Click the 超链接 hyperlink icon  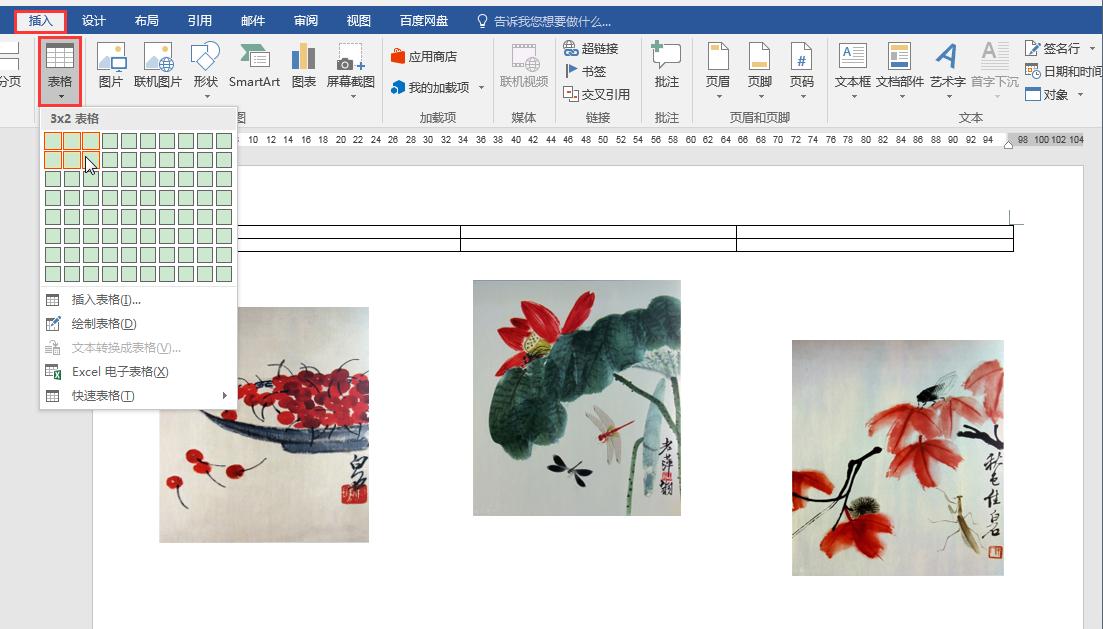tap(590, 48)
